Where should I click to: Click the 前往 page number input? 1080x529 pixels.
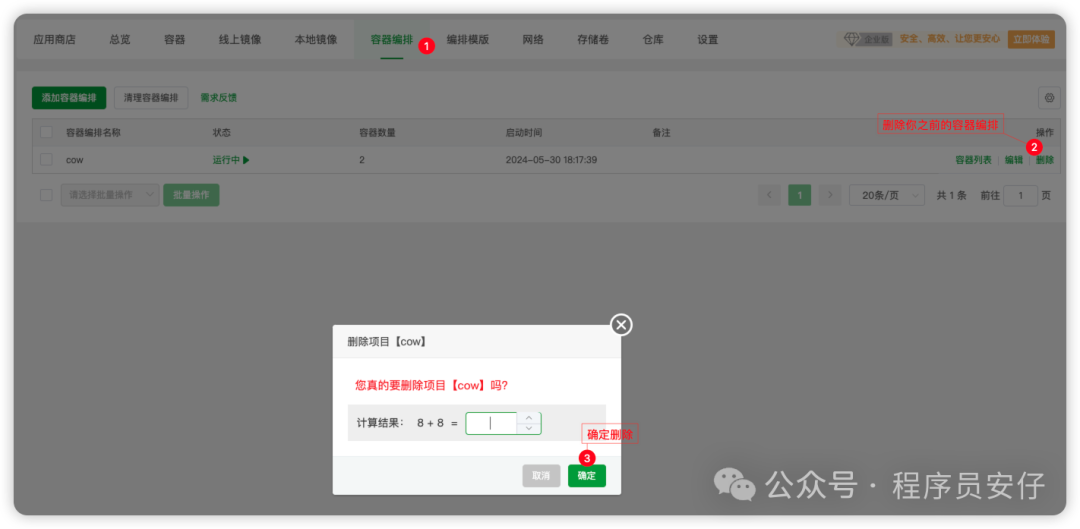point(1020,195)
